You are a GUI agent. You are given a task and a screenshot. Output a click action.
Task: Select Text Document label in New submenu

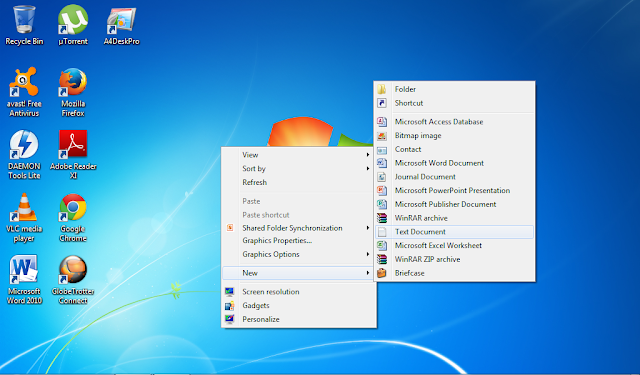420,232
